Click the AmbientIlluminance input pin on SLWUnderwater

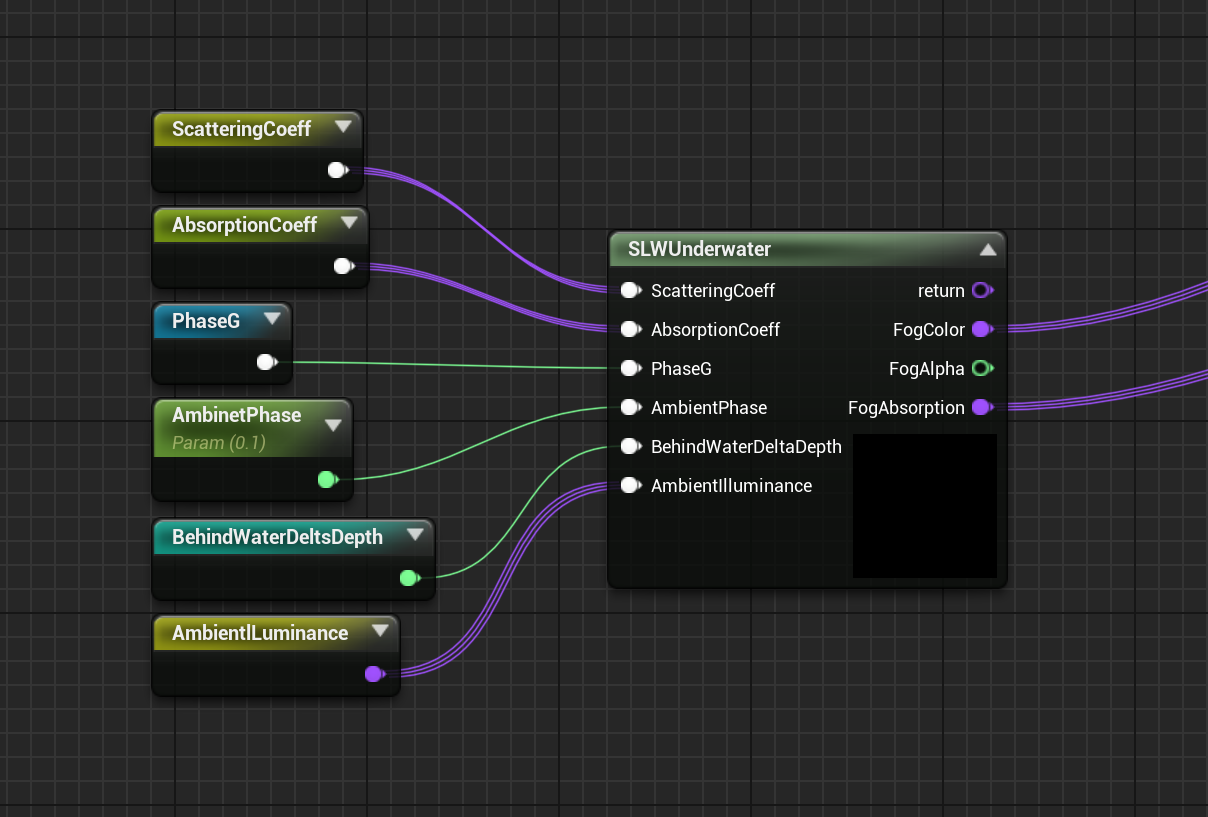(629, 486)
